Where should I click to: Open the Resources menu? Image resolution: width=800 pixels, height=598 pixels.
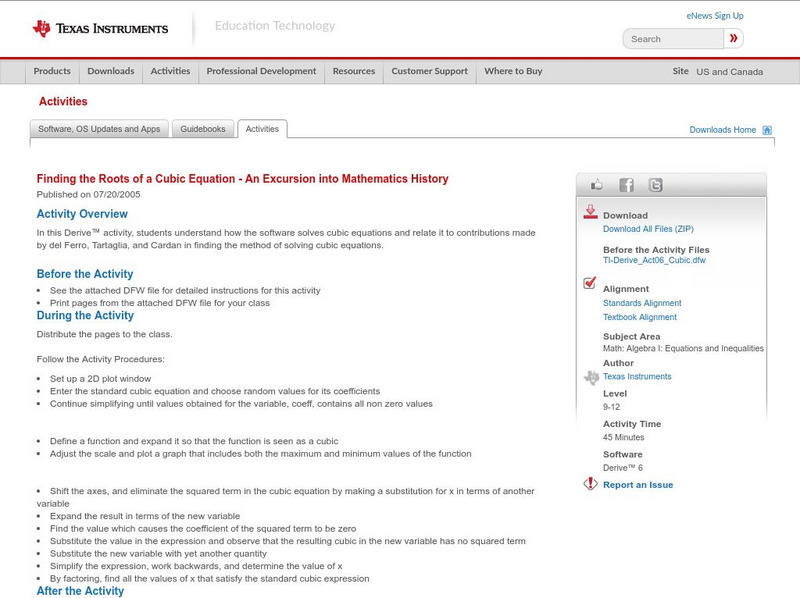[354, 71]
